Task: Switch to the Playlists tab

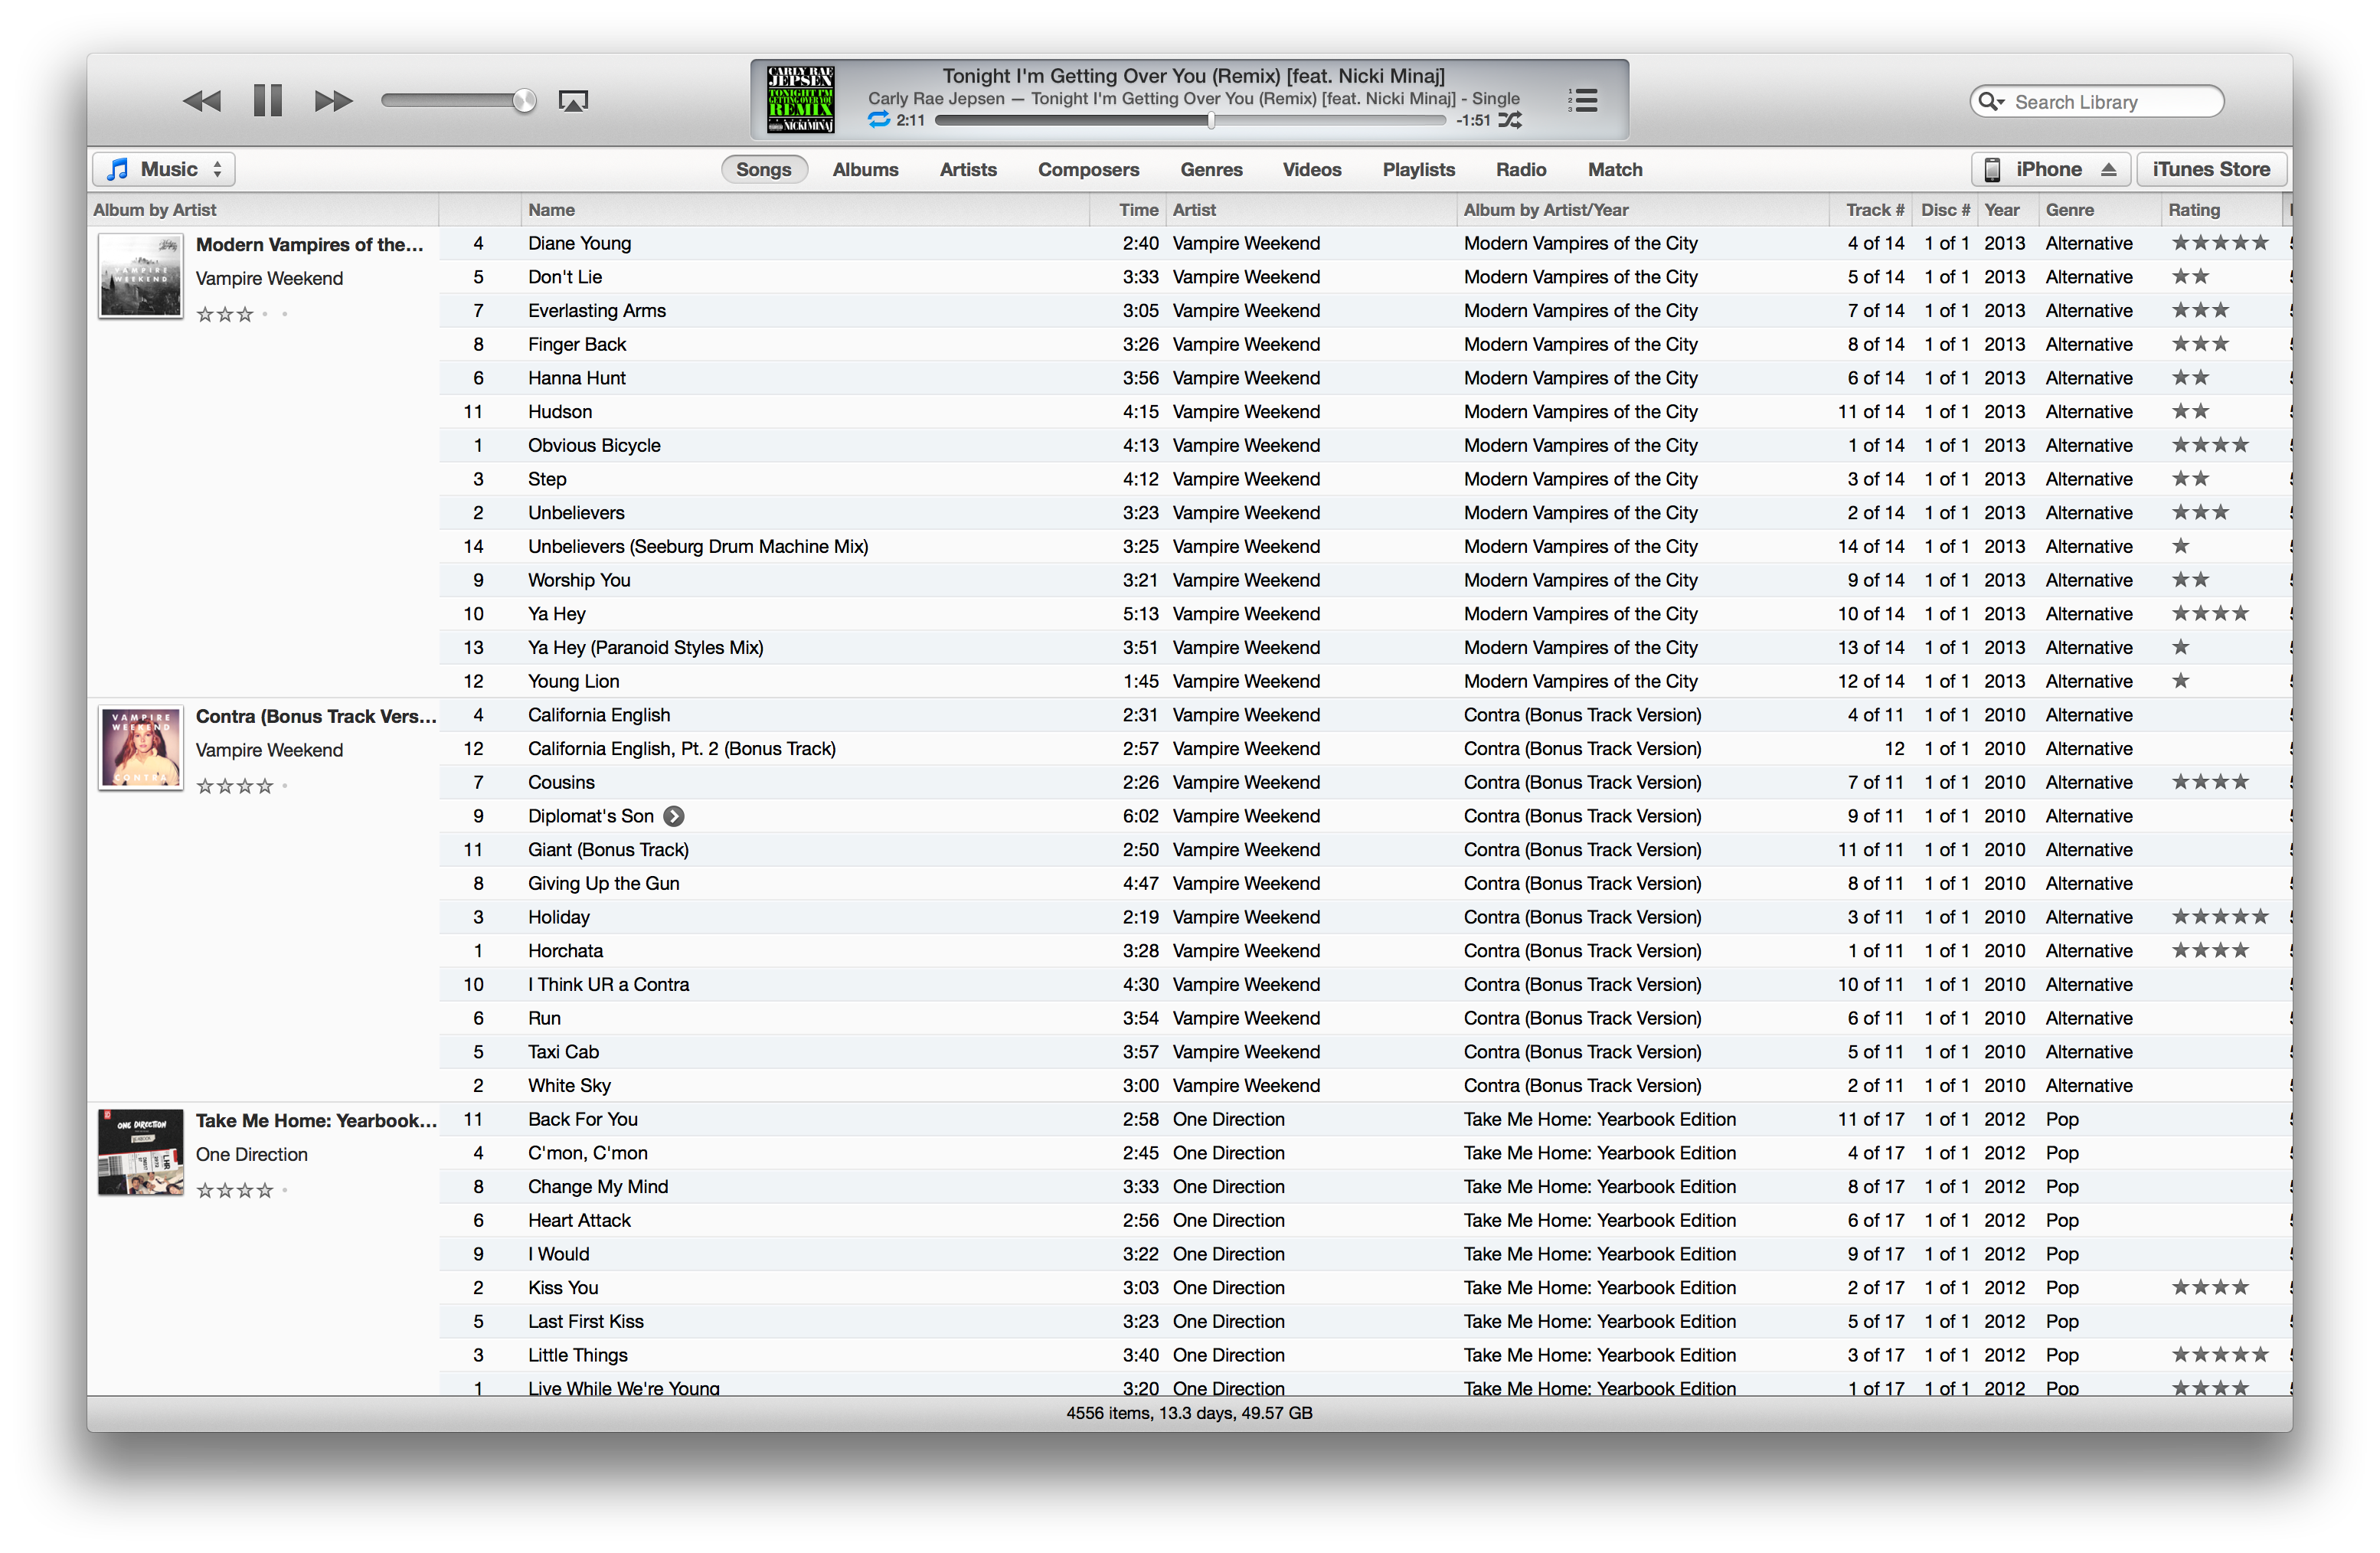Action: [1418, 170]
